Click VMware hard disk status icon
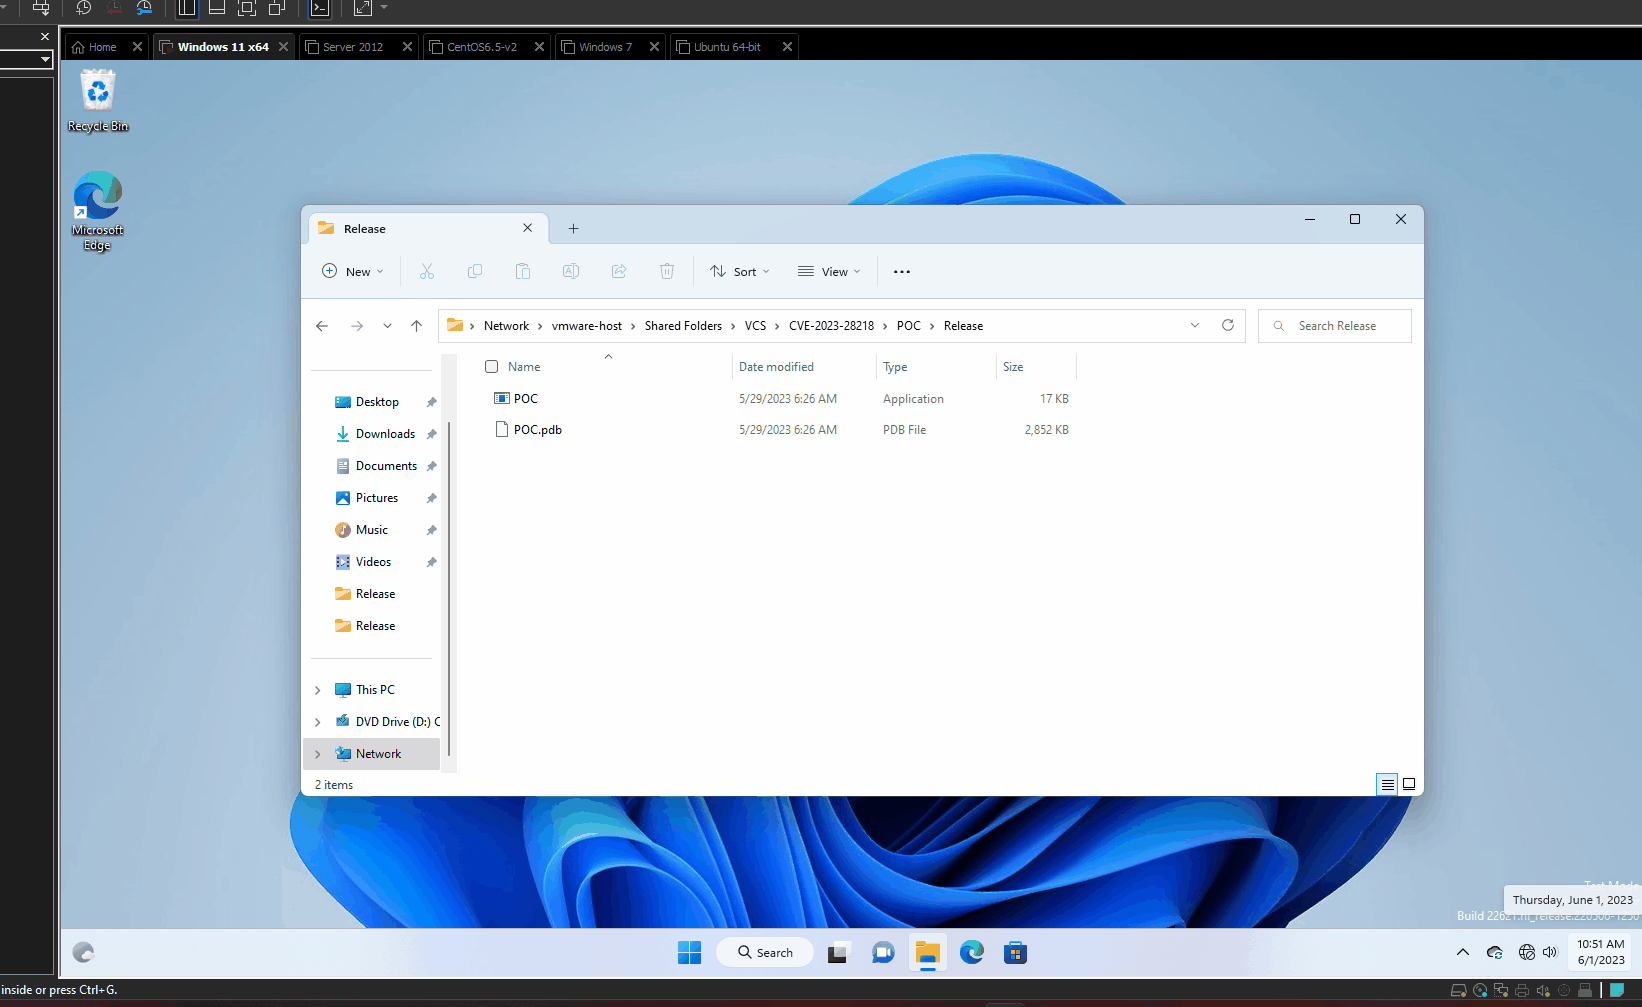This screenshot has height=1007, width=1642. (1459, 991)
